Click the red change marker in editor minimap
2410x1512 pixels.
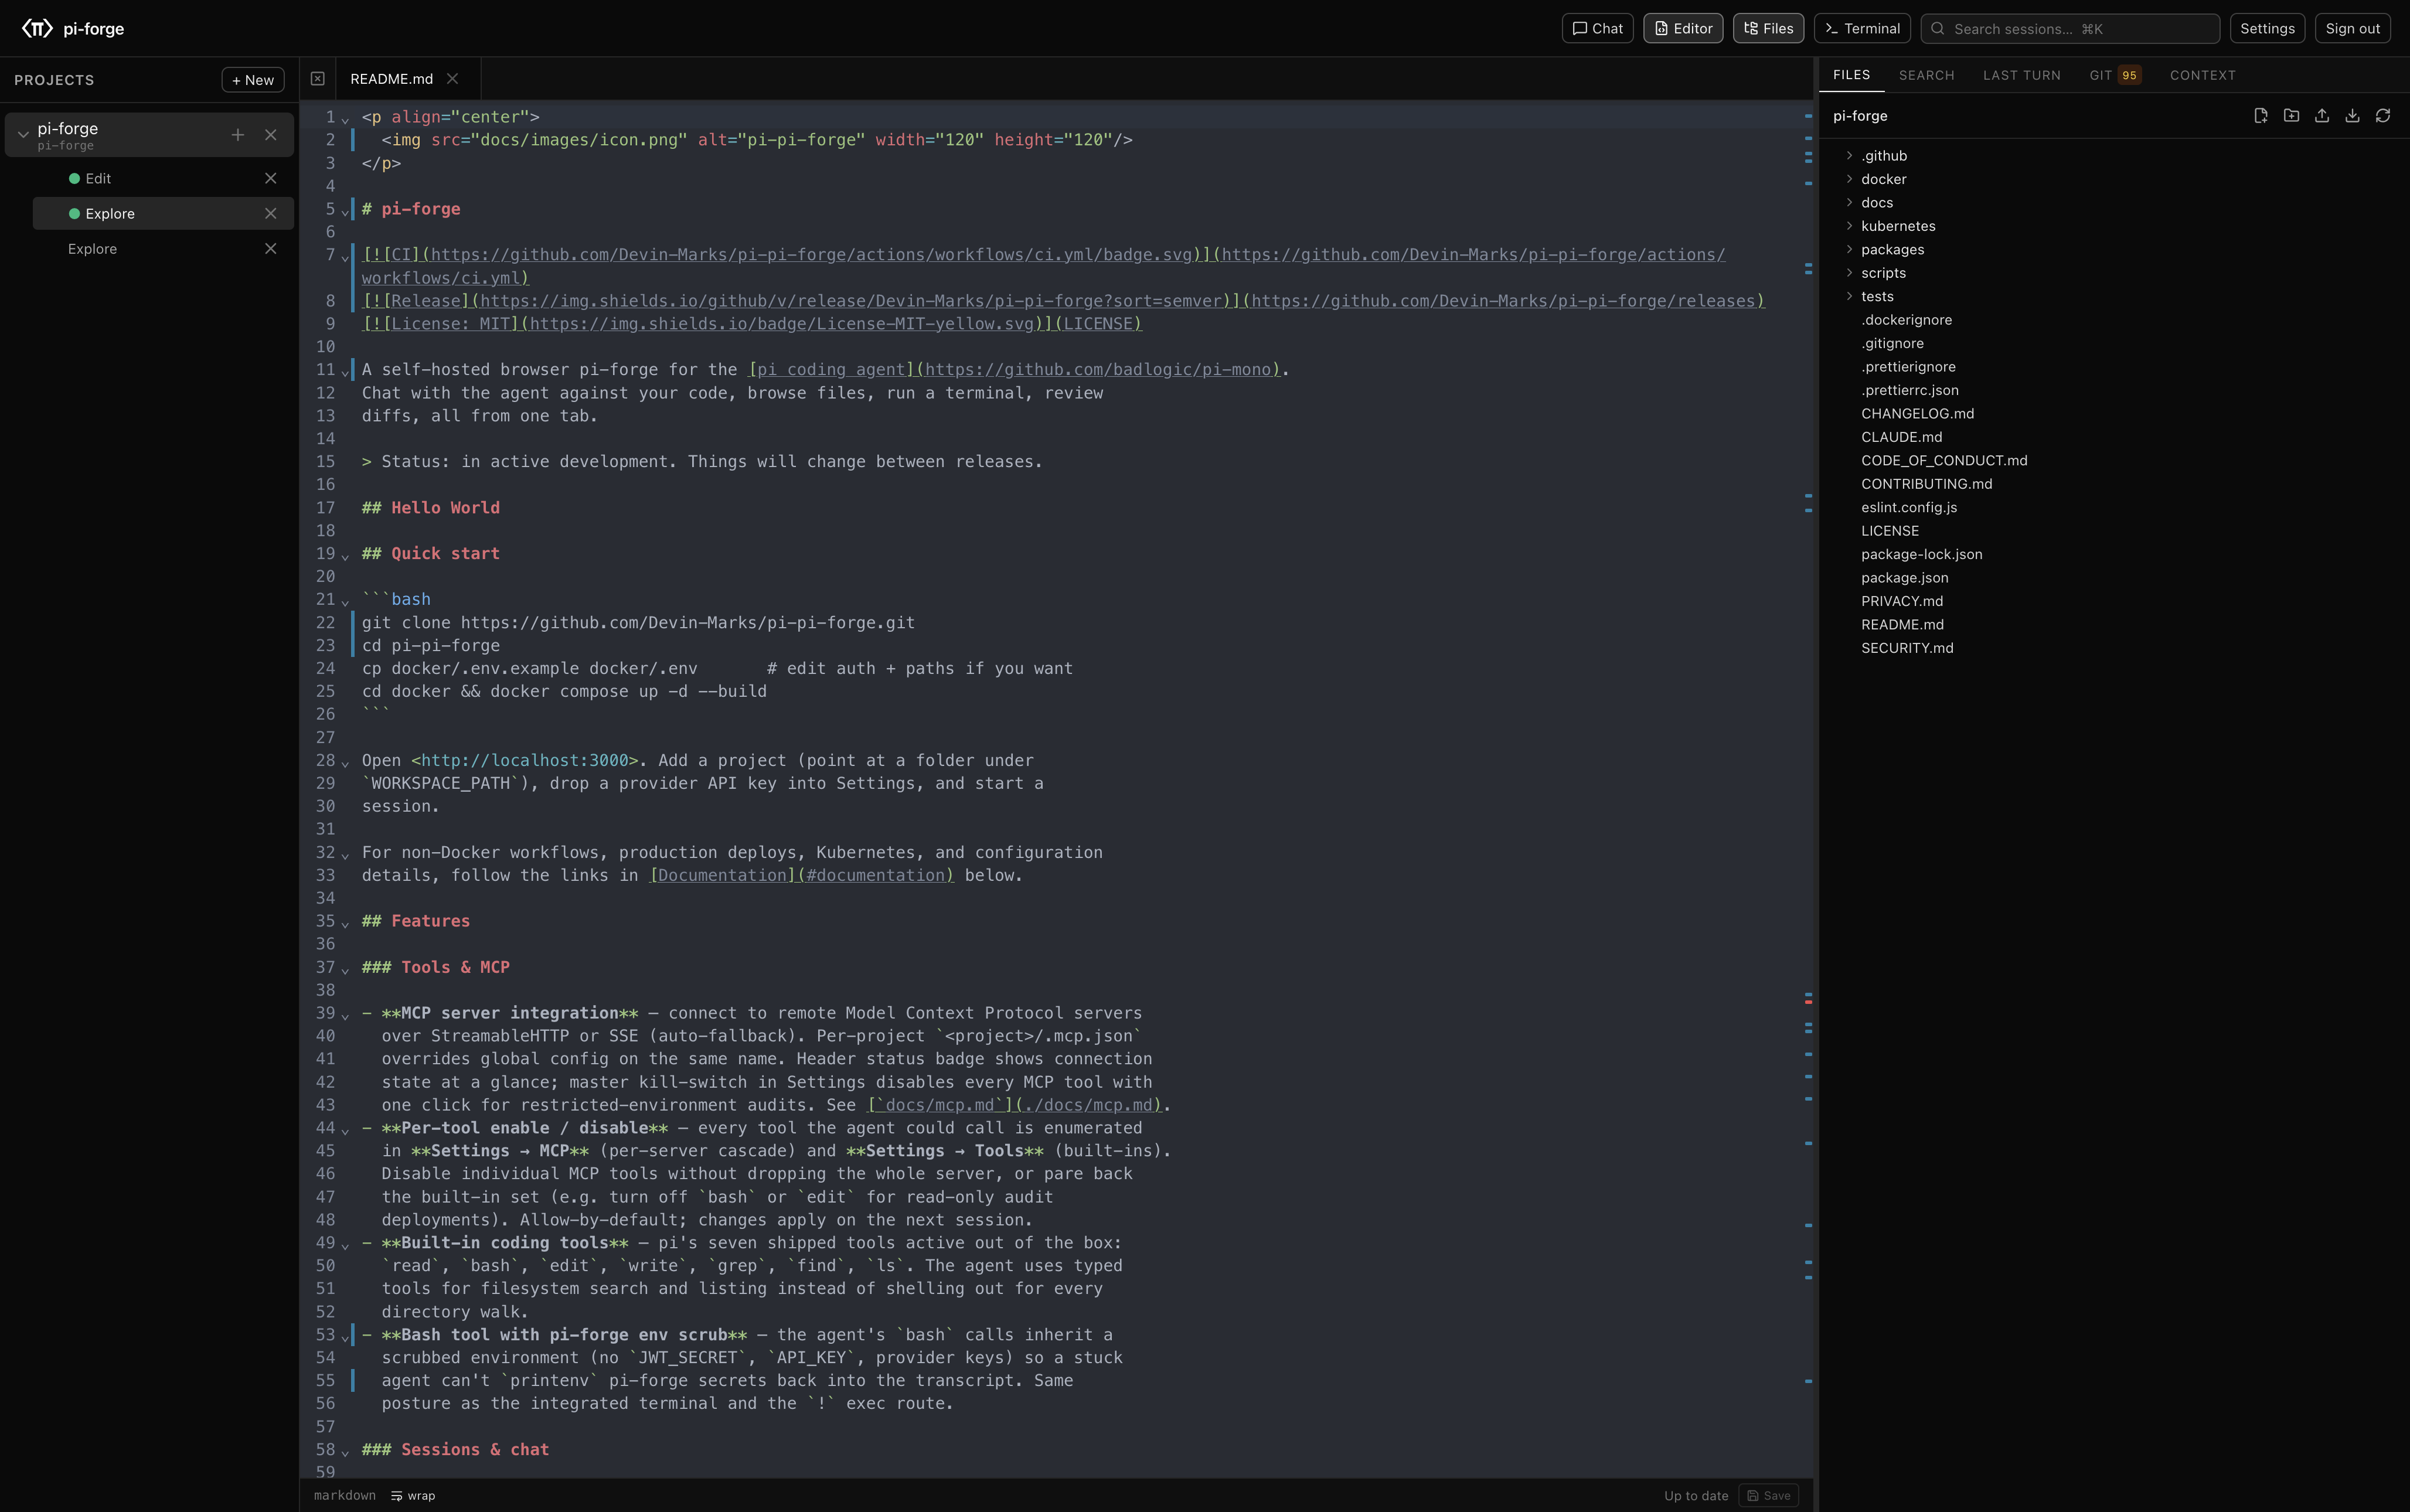pos(1808,1001)
